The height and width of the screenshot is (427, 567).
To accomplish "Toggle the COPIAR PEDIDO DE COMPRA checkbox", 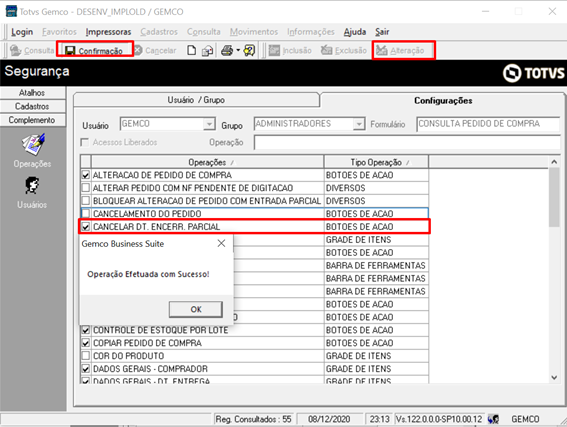I will point(86,343).
